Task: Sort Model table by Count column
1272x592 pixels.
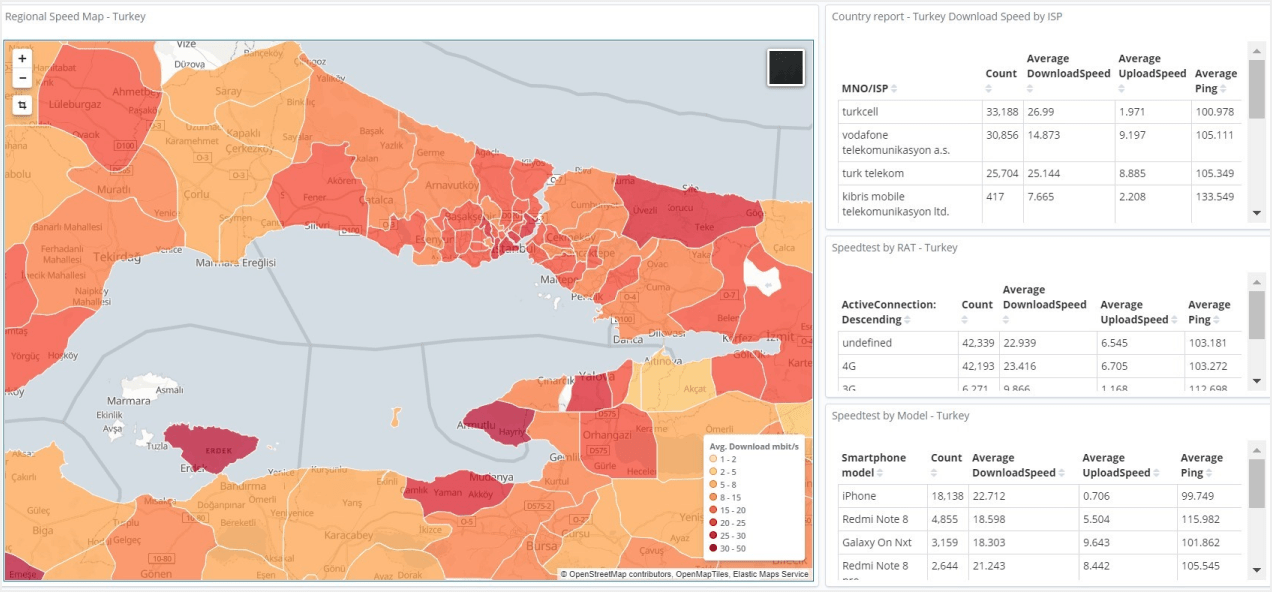Action: (x=935, y=473)
